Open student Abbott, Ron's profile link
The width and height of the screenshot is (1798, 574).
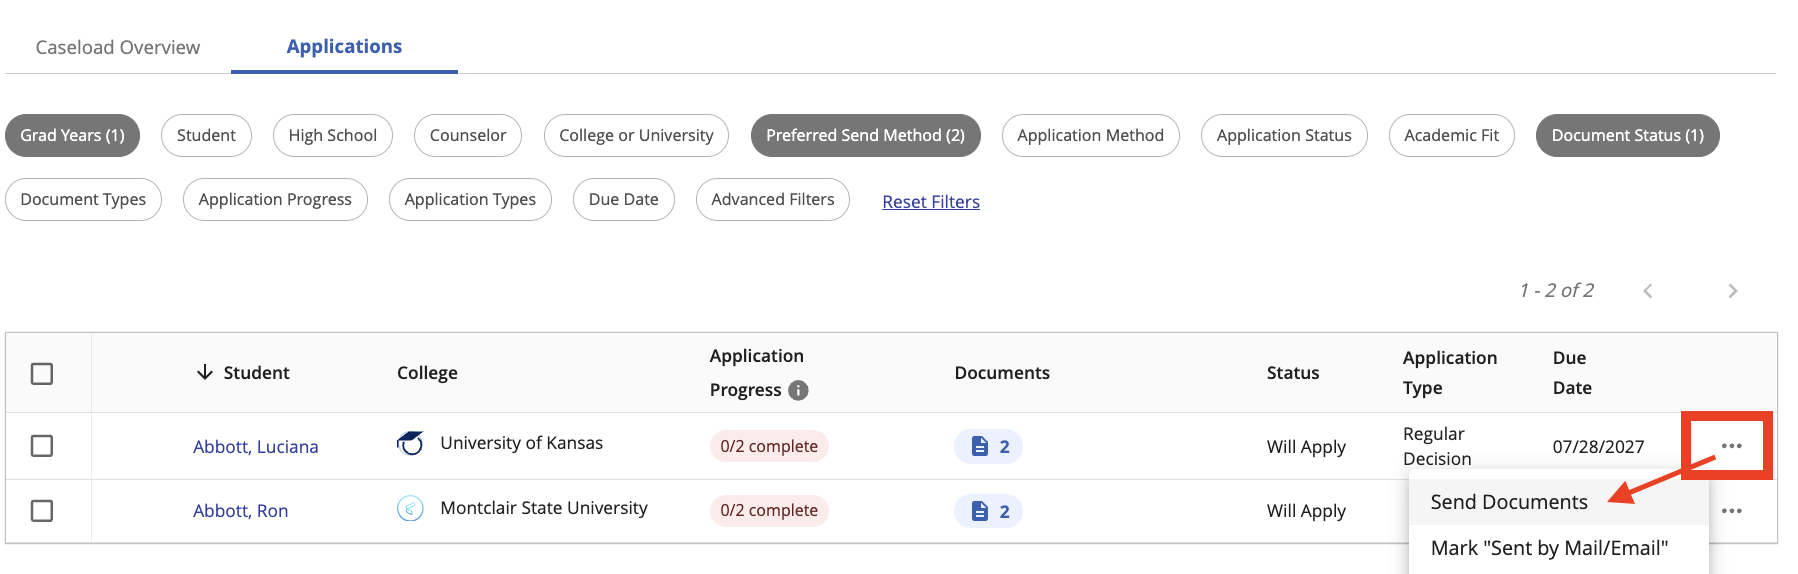tap(241, 511)
